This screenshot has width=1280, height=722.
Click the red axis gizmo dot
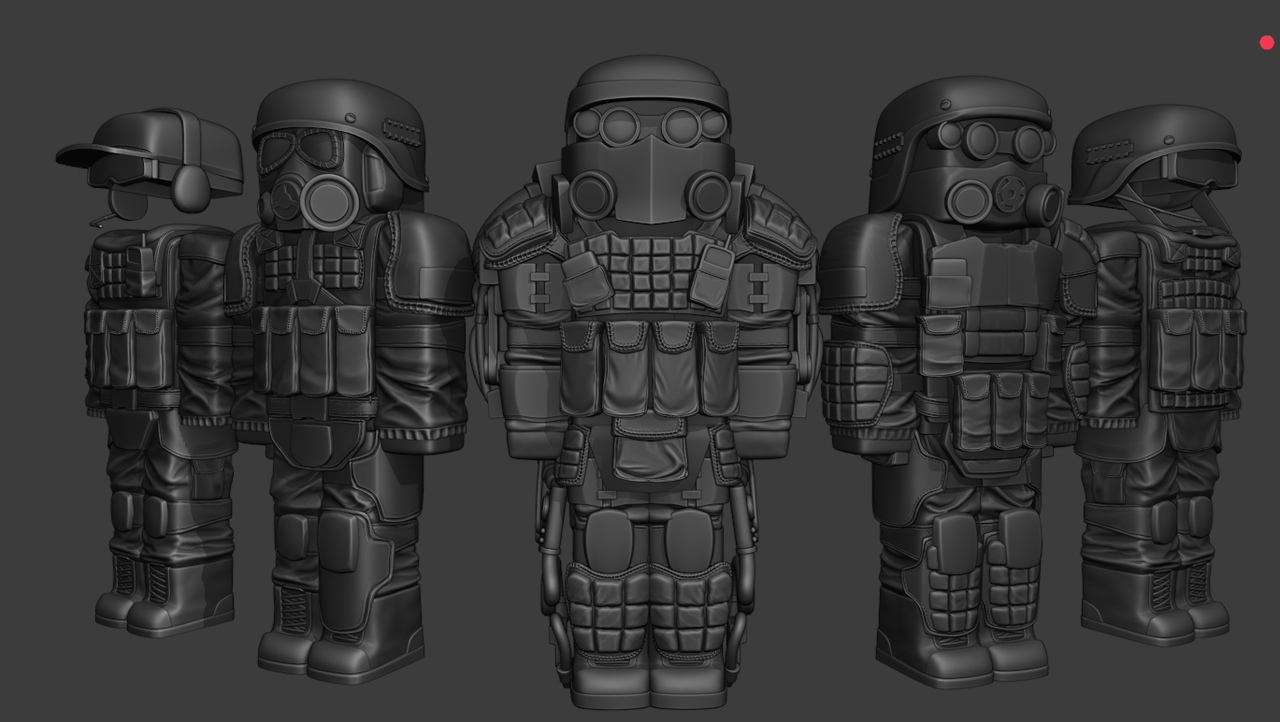pos(1267,42)
